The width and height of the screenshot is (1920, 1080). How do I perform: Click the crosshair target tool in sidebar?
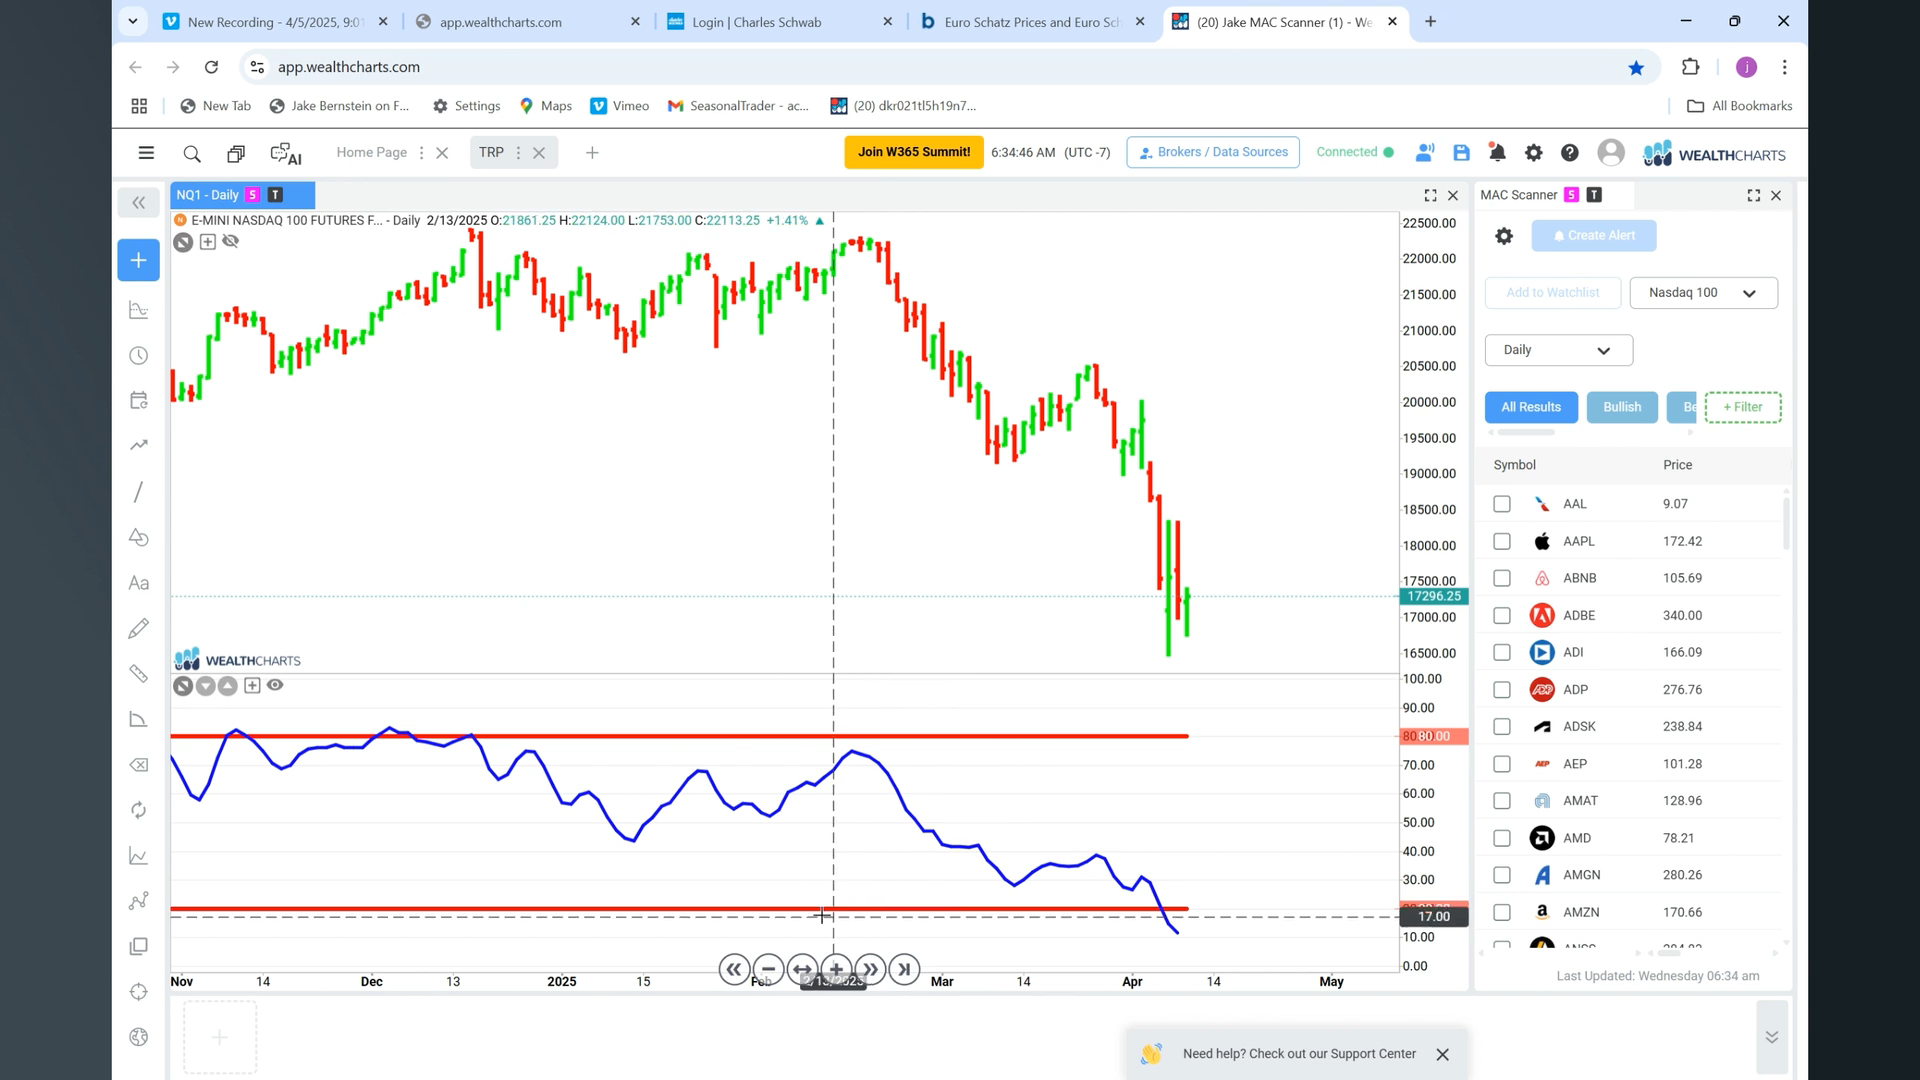139,992
